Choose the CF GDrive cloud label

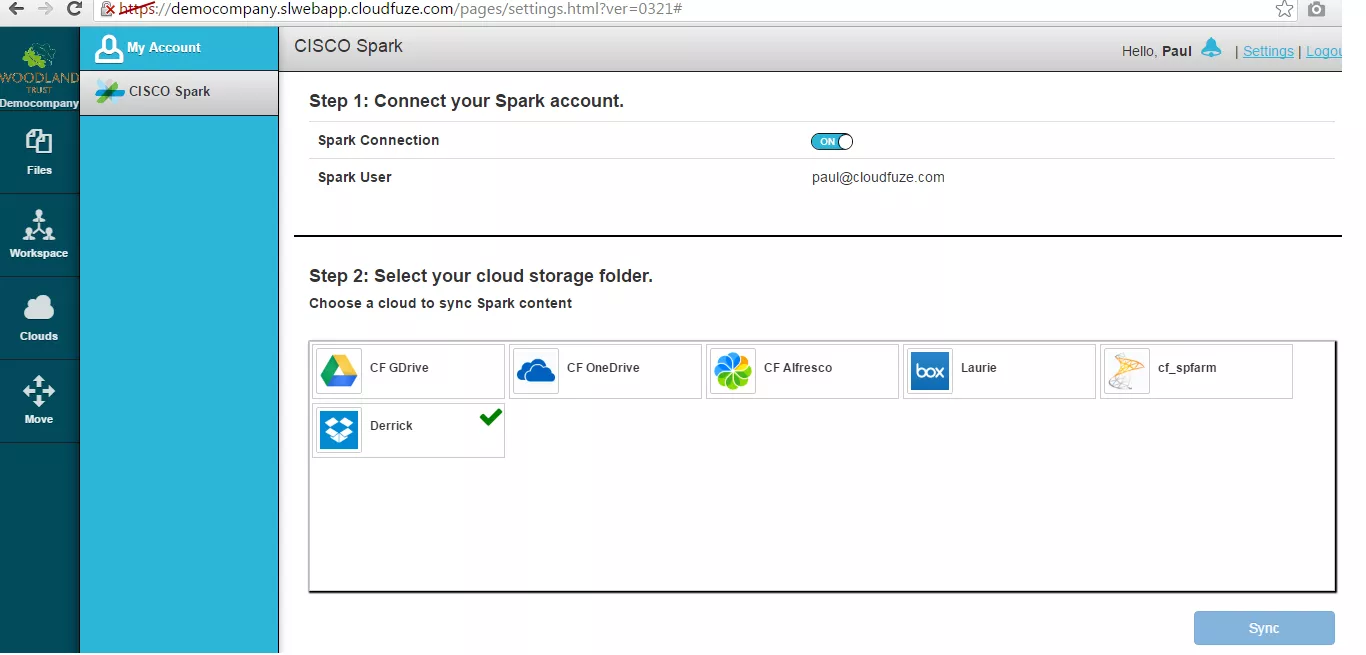399,368
